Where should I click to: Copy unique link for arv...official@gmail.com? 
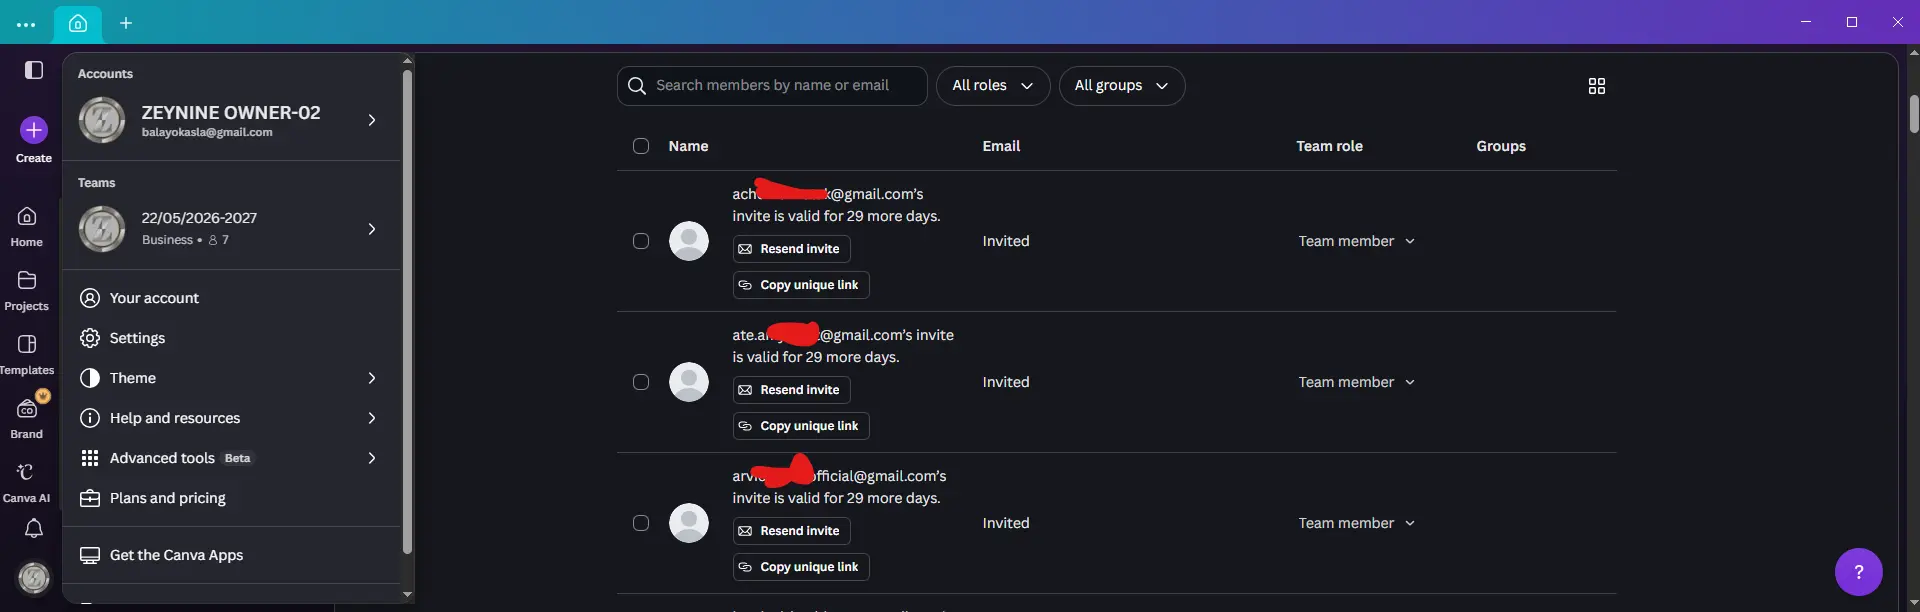(x=801, y=567)
